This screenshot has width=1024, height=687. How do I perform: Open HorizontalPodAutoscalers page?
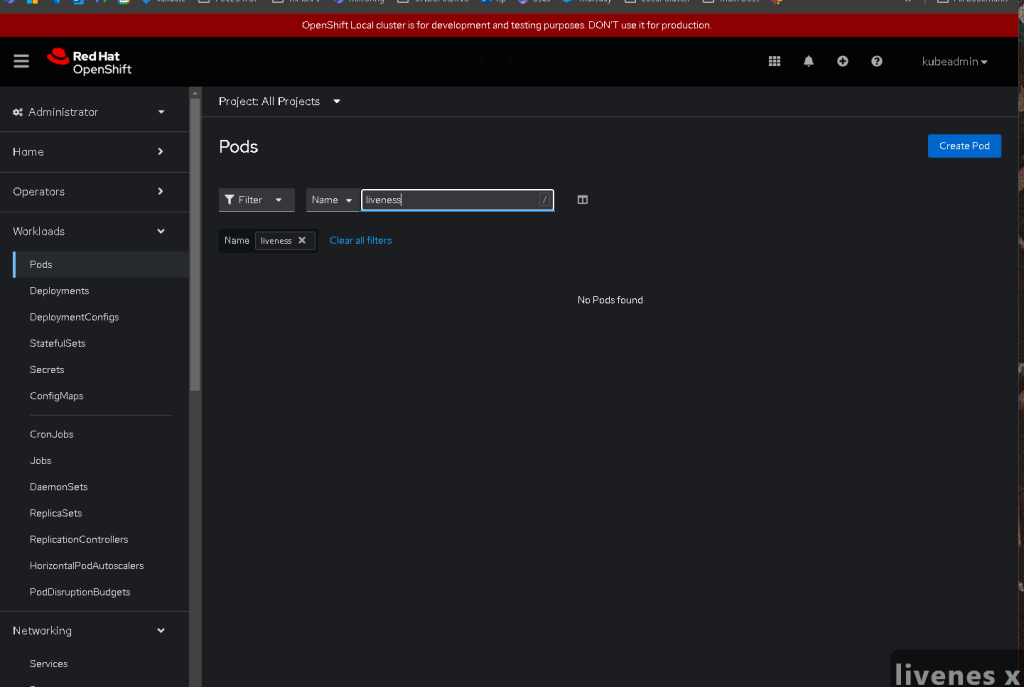[x=86, y=566]
